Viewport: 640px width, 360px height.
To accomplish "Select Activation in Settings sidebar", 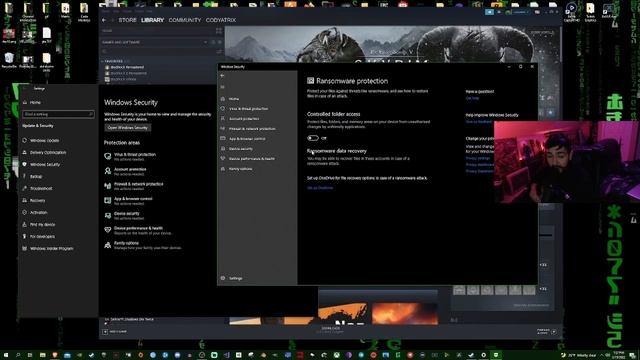I will point(38,213).
